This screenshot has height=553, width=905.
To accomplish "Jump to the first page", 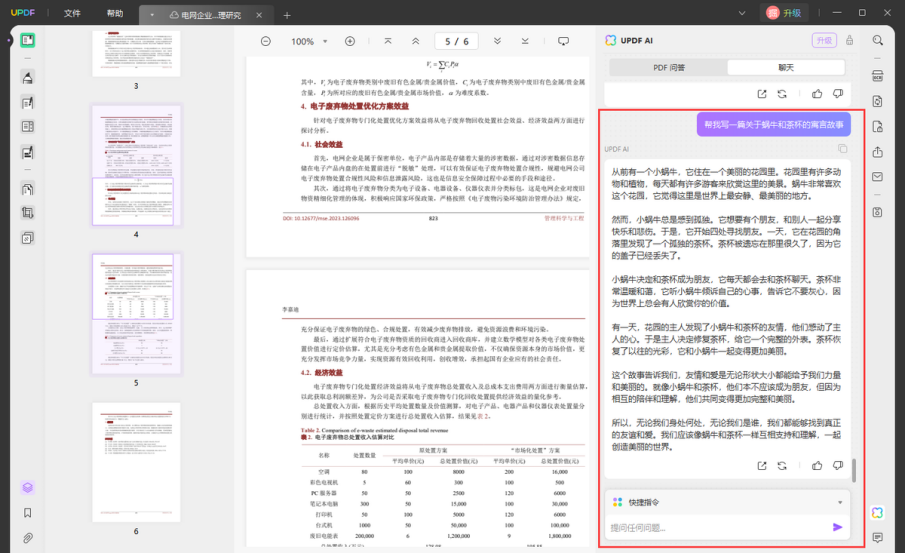I will click(388, 41).
